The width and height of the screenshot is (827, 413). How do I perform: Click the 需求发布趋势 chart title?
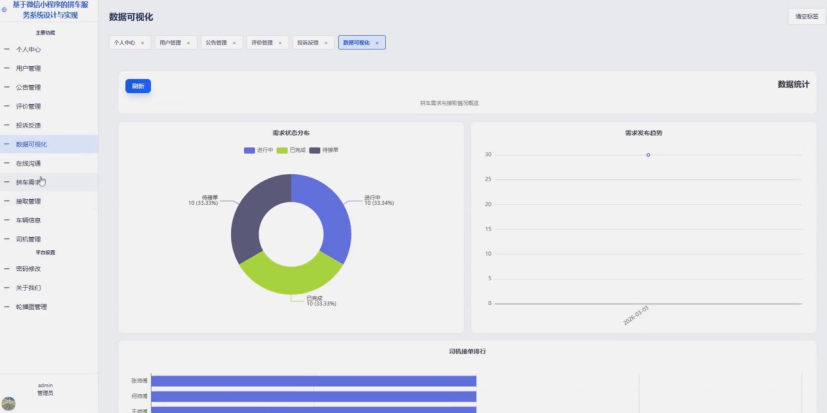point(643,133)
